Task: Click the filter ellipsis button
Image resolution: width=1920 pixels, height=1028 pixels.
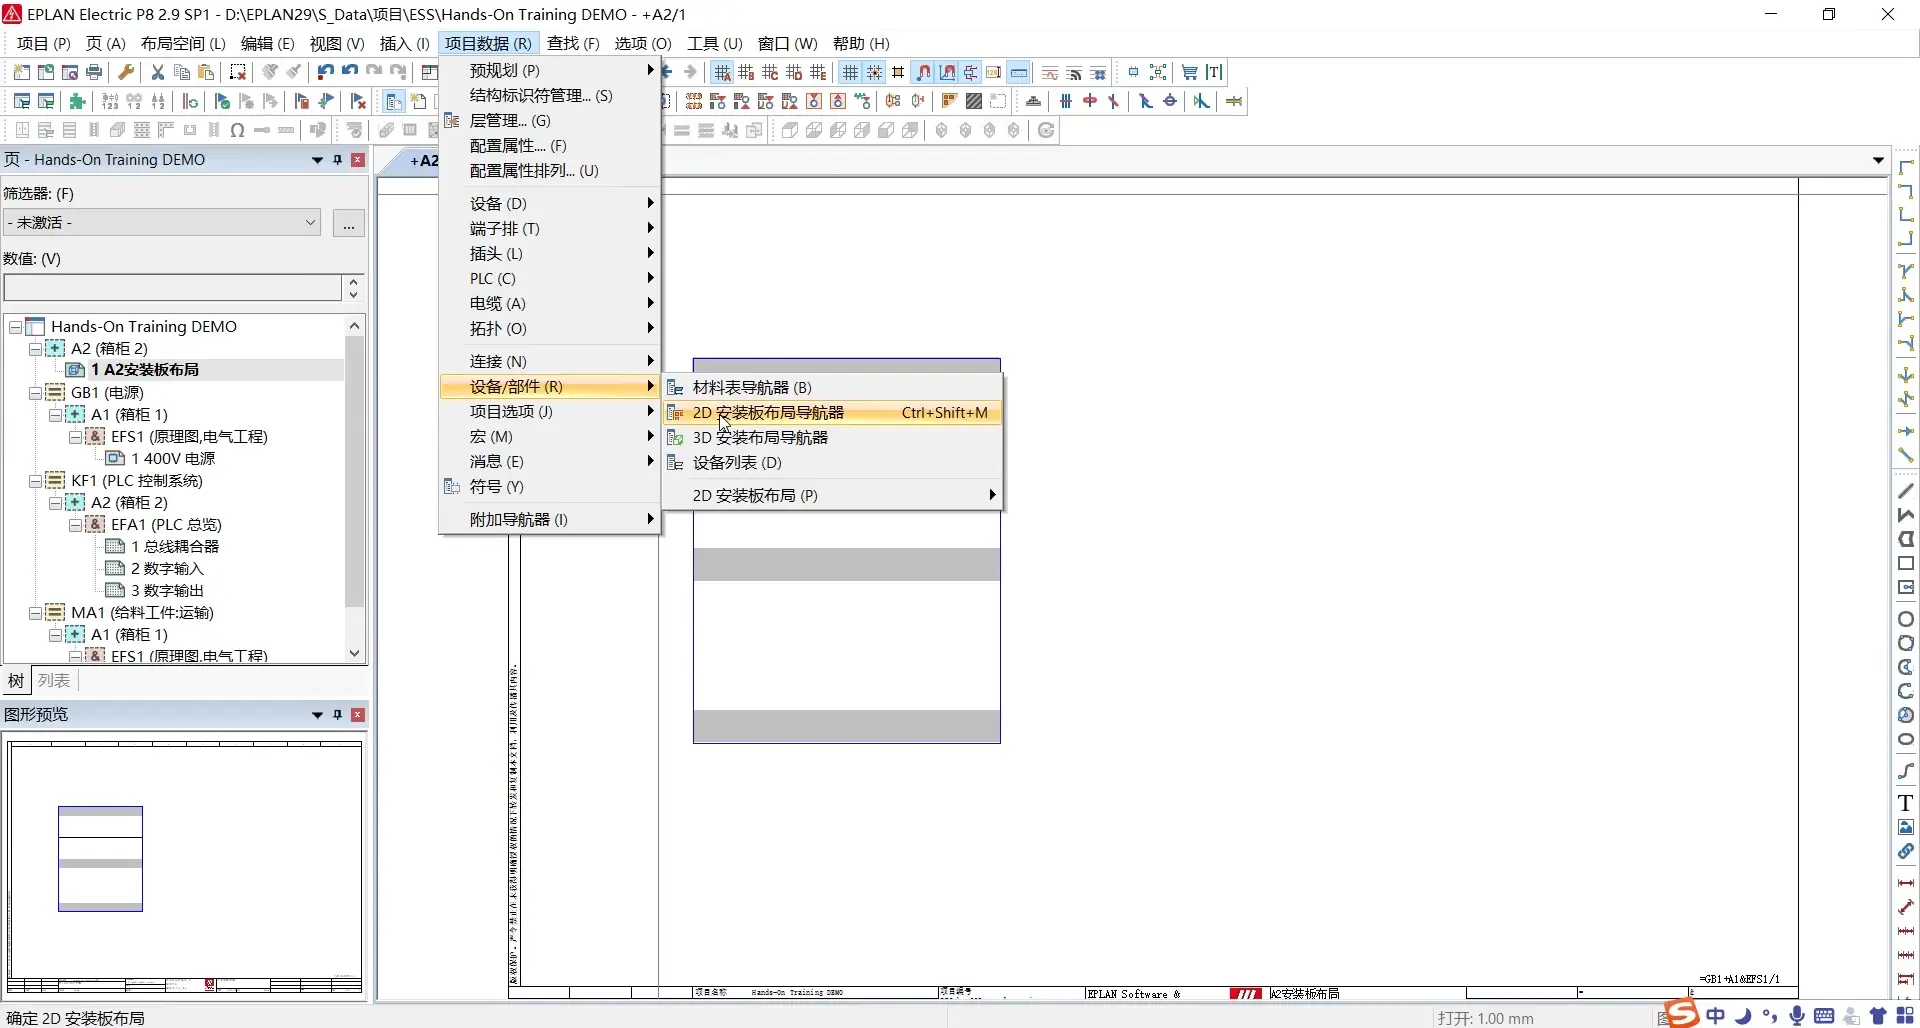Action: coord(349,224)
